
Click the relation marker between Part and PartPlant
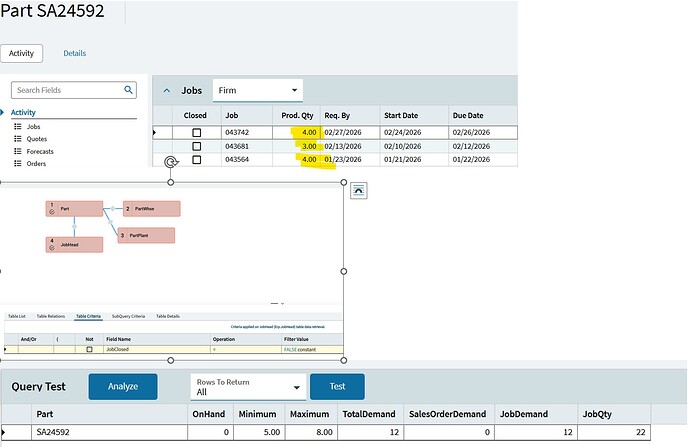coord(110,222)
